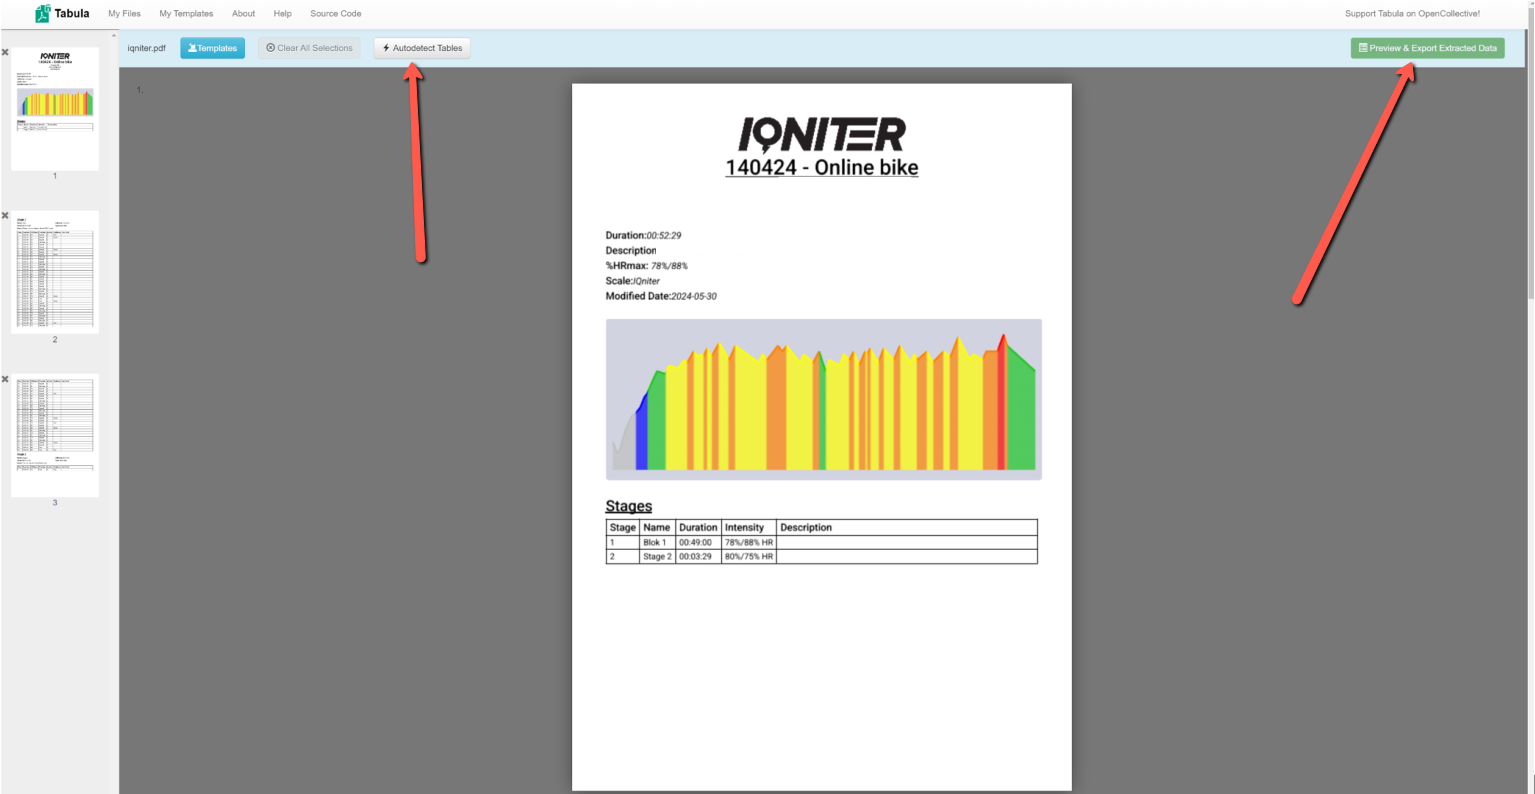Click the Tabula logo icon
Image resolution: width=1535 pixels, height=794 pixels.
pyautogui.click(x=43, y=14)
